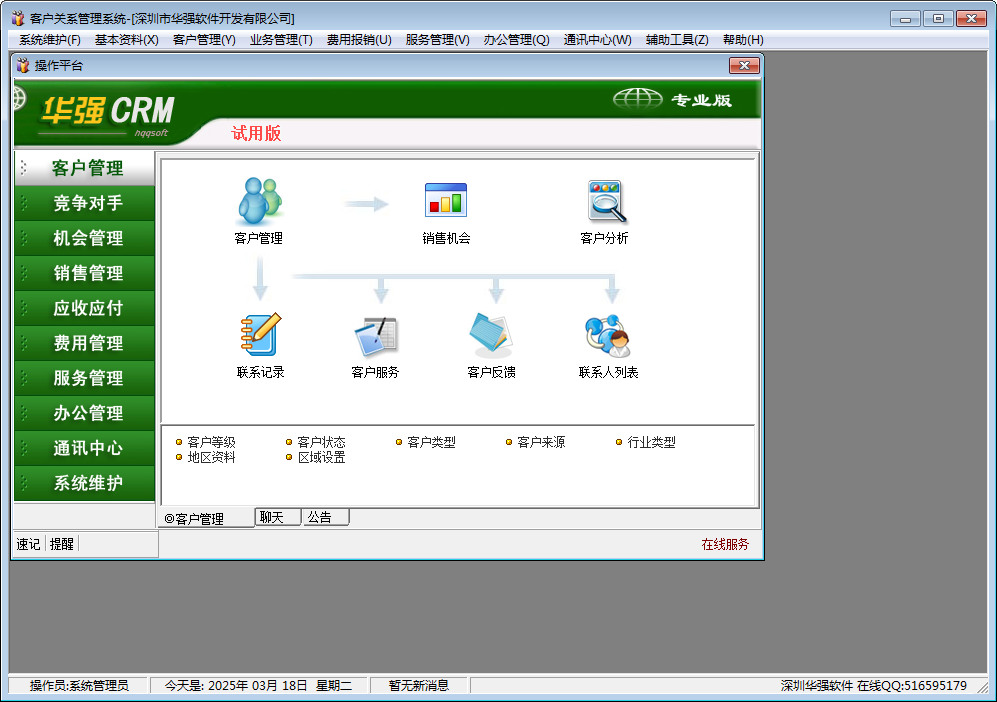Click 操作员:系统管理员 in status bar
Viewport: 997px width, 702px height.
79,685
